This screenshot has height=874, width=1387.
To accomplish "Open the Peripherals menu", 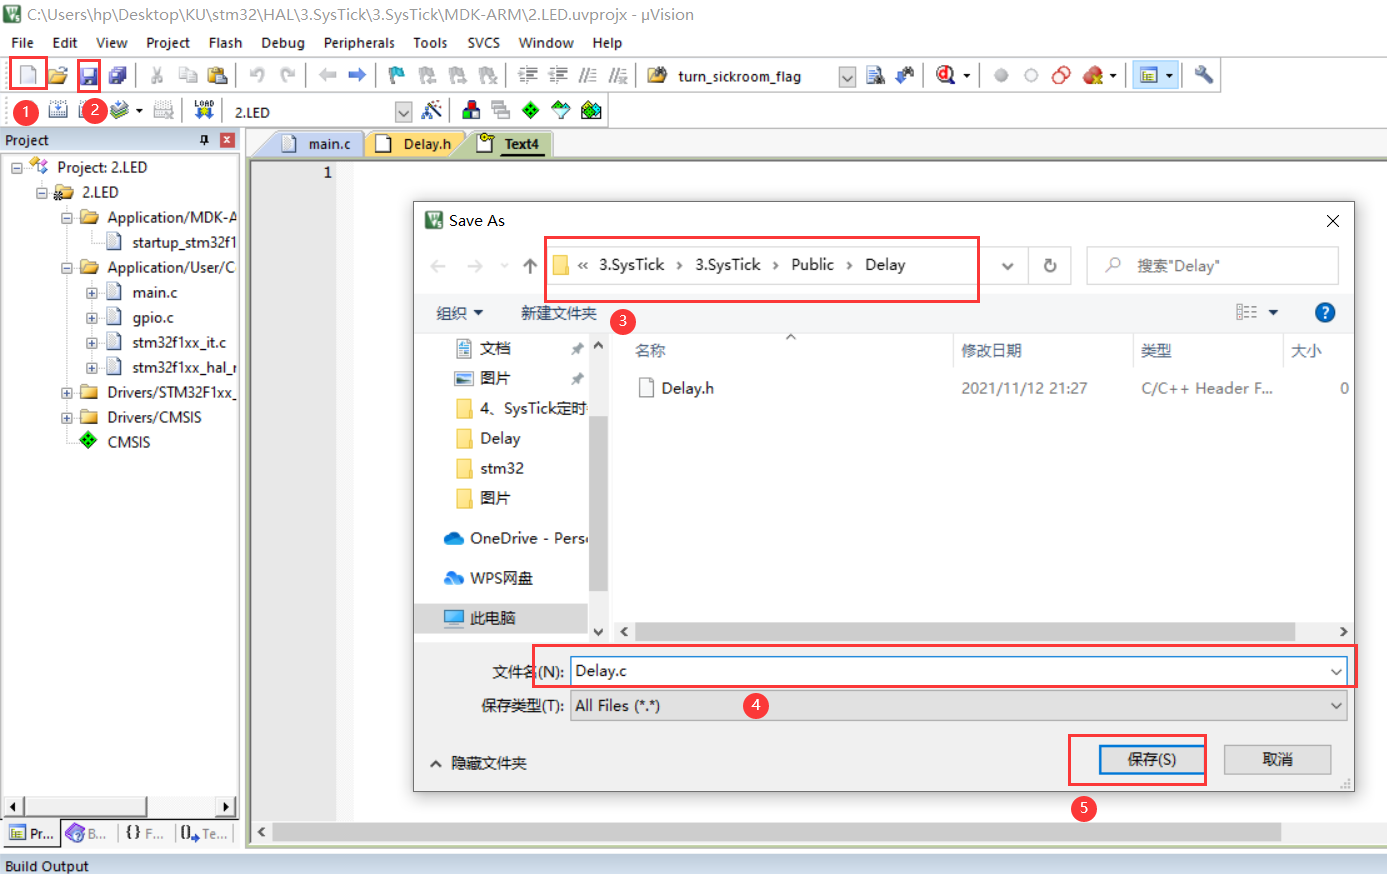I will (359, 43).
